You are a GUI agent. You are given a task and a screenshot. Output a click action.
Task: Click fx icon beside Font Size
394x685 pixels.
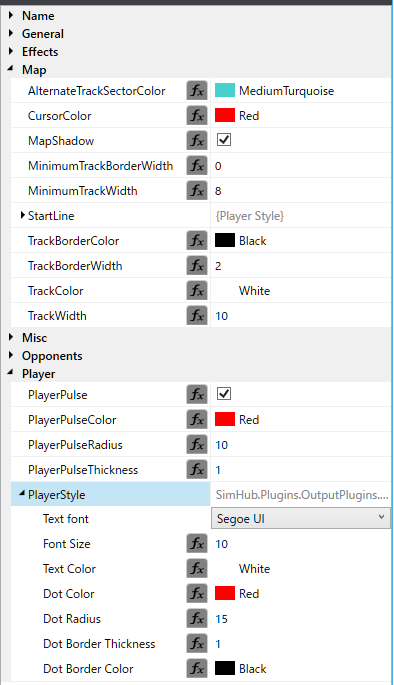(197, 544)
